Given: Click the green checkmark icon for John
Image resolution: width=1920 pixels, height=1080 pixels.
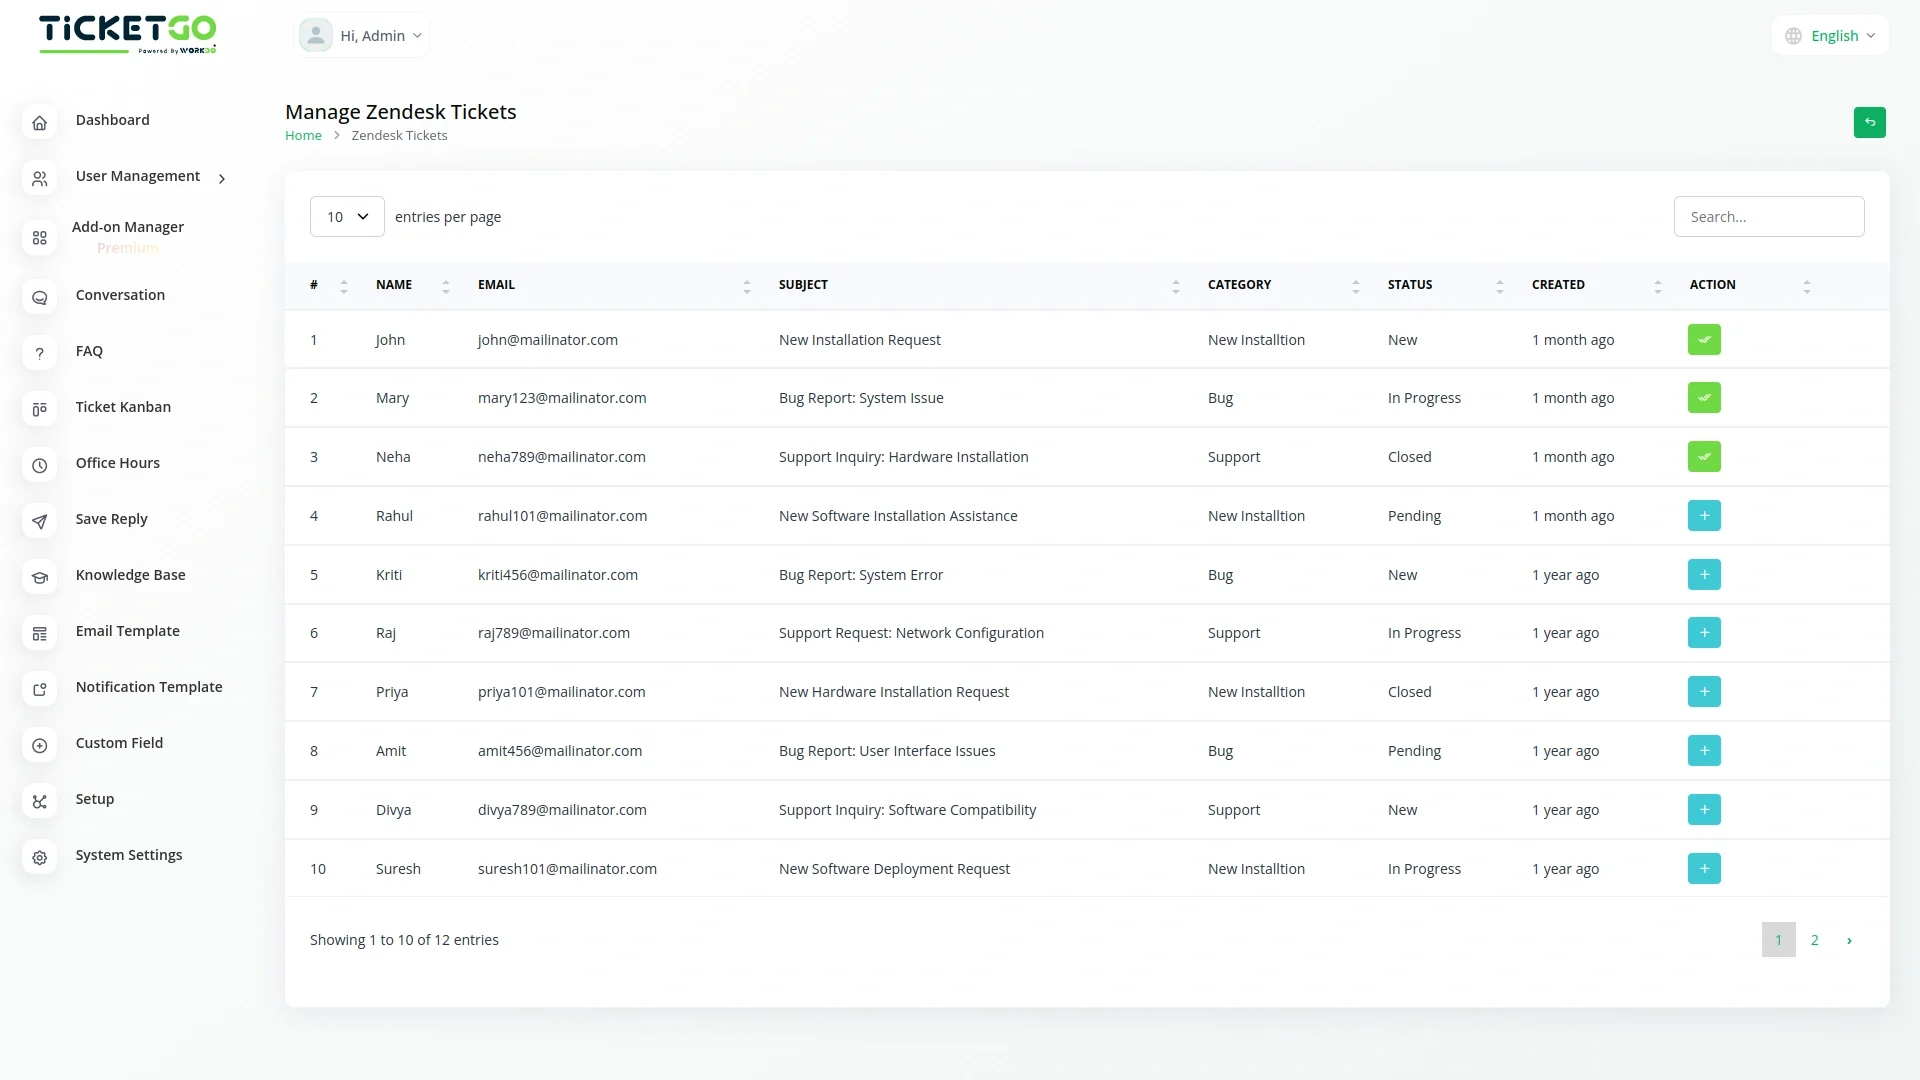Looking at the screenshot, I should coord(1704,340).
